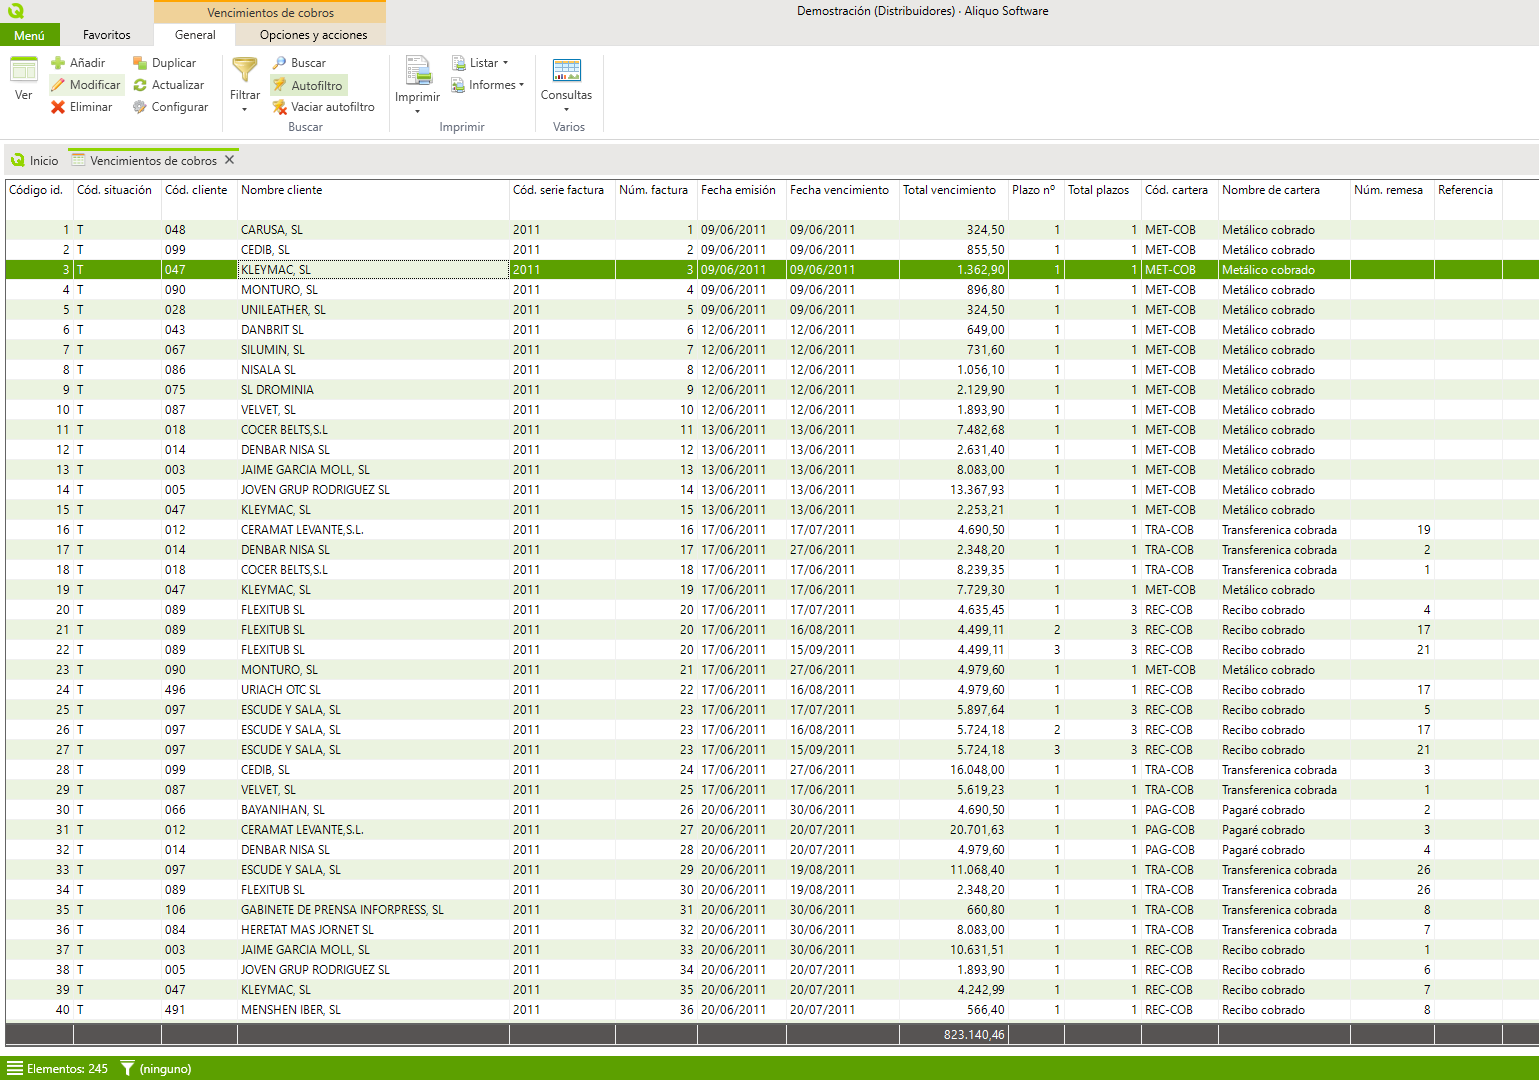Click the 20.701,63 total cell

[x=954, y=830]
